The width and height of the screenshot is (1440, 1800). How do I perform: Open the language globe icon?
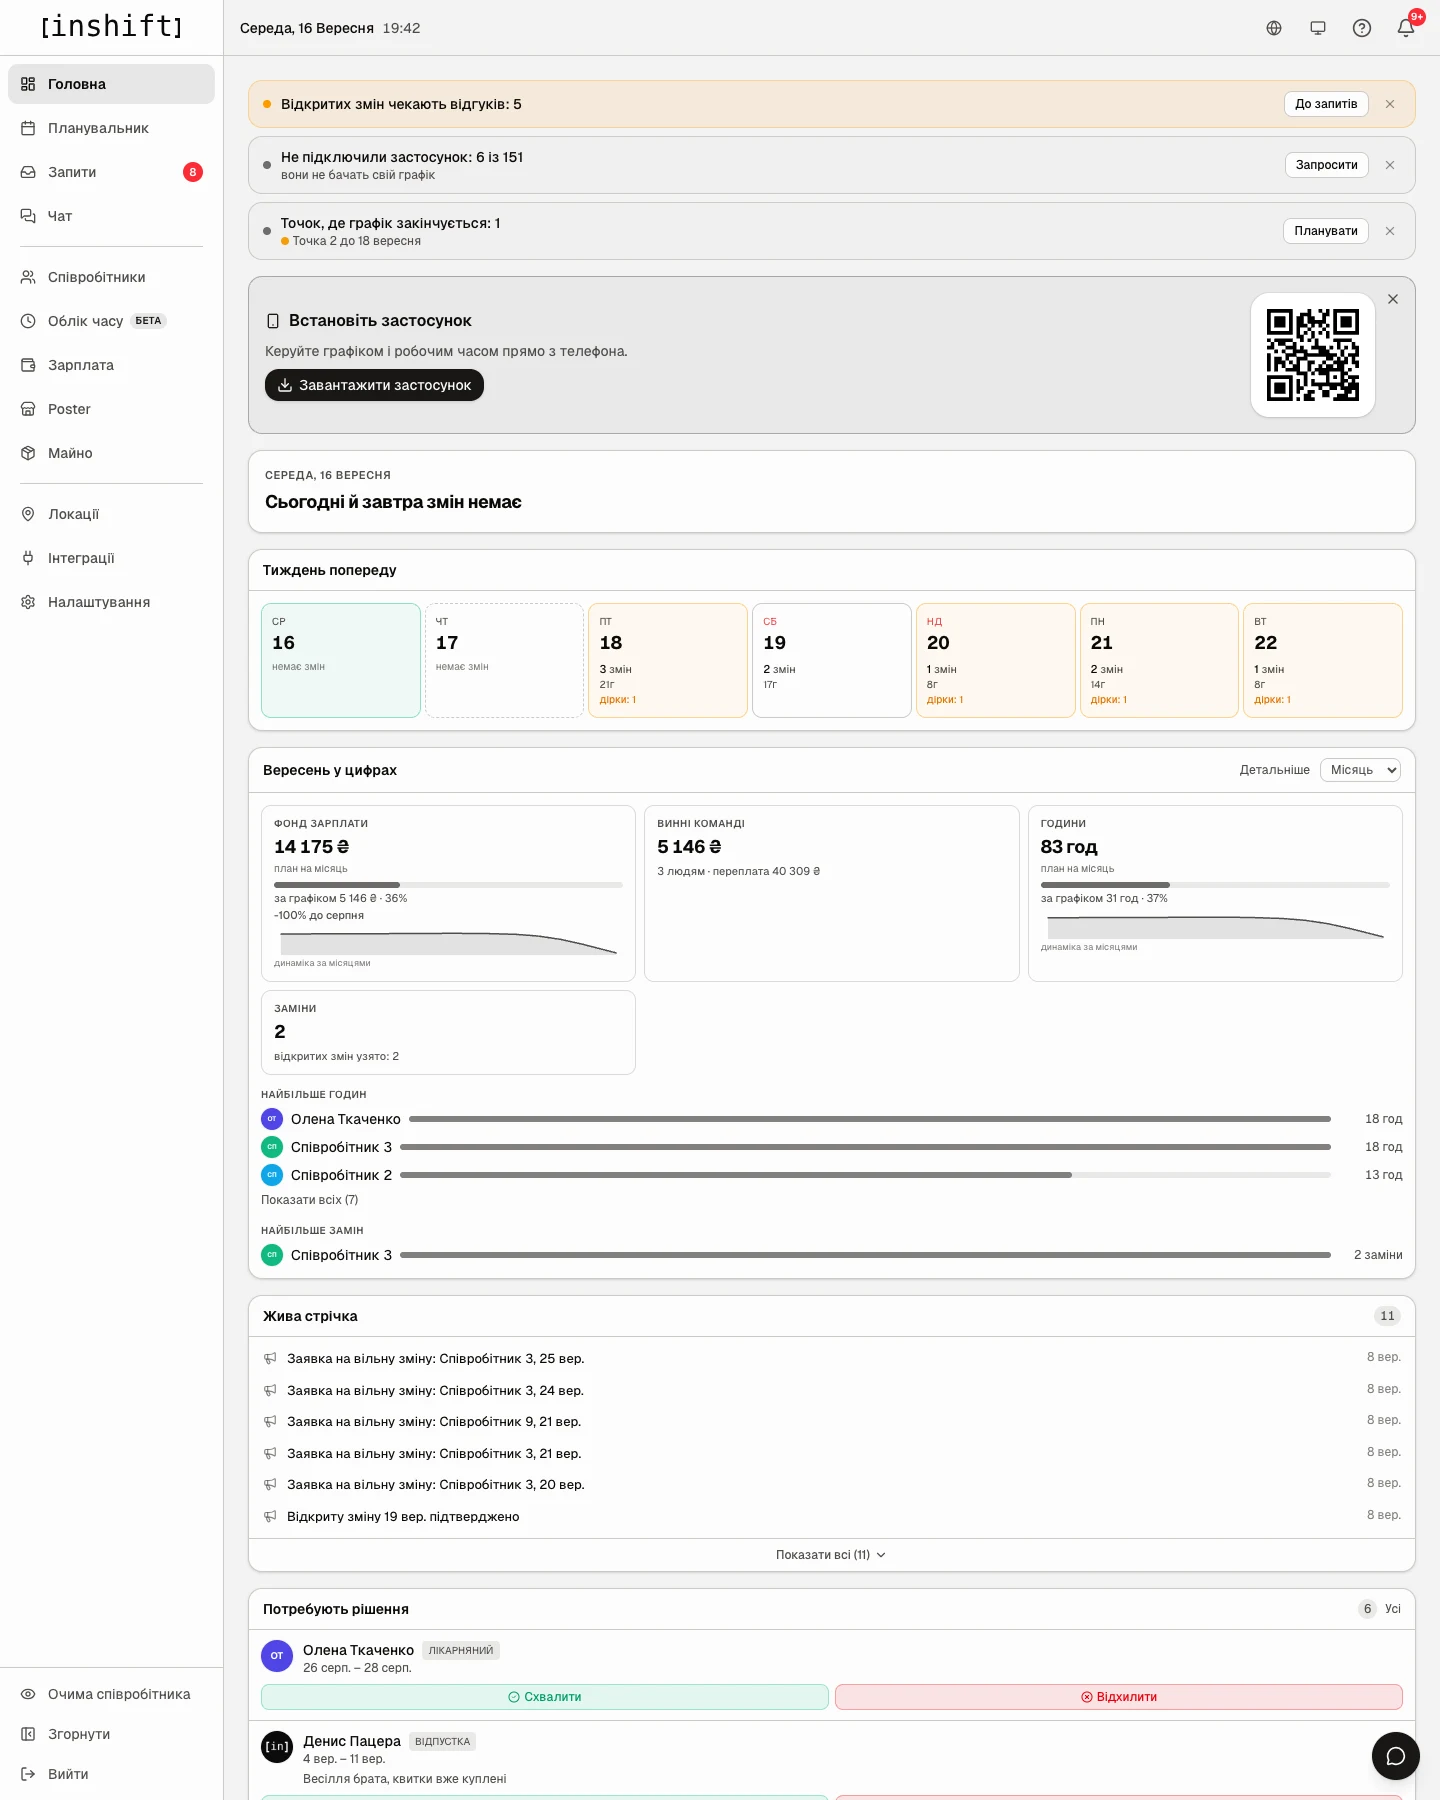point(1274,28)
